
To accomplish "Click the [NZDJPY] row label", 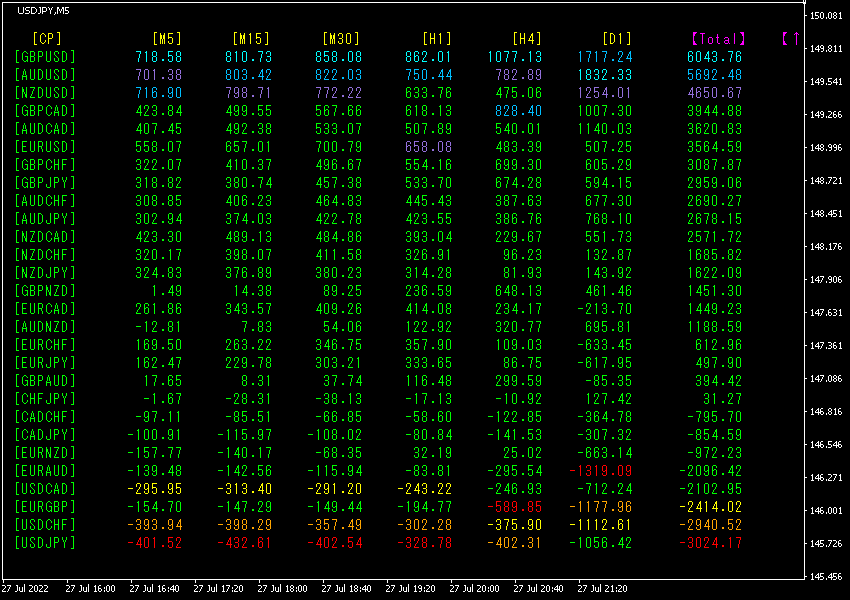I will 46,273.
